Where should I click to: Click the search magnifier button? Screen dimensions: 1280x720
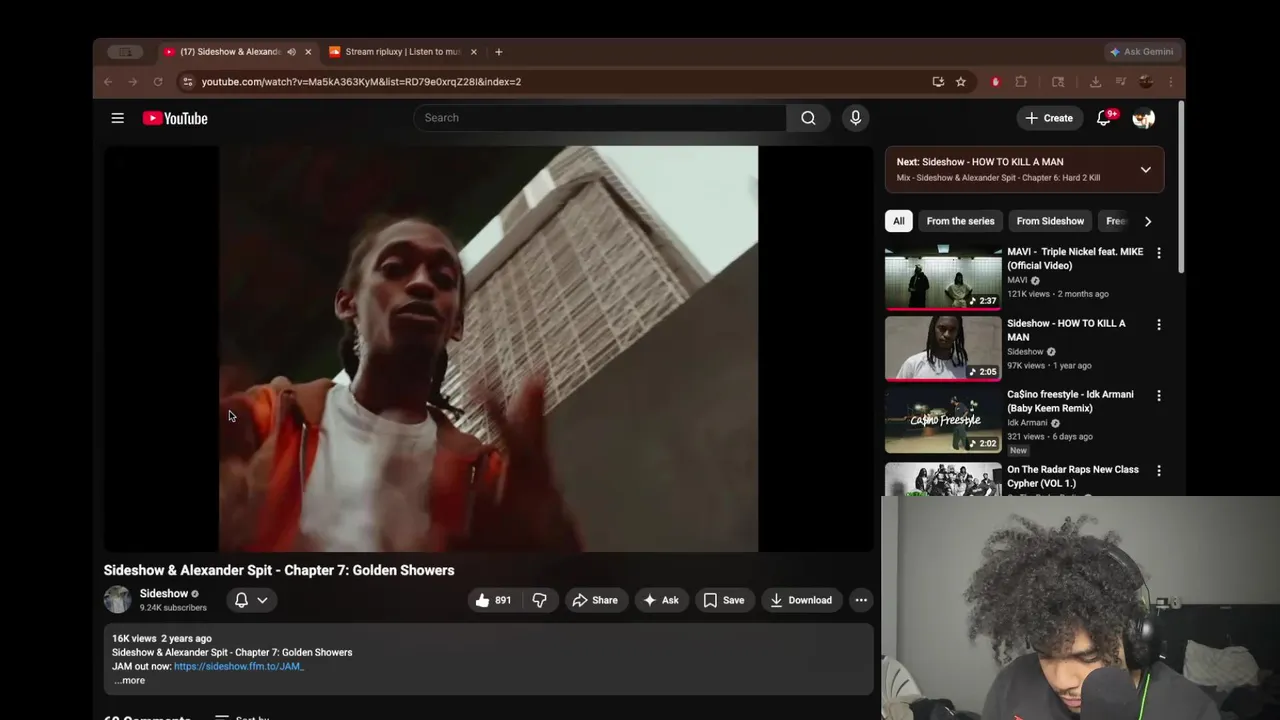point(808,118)
